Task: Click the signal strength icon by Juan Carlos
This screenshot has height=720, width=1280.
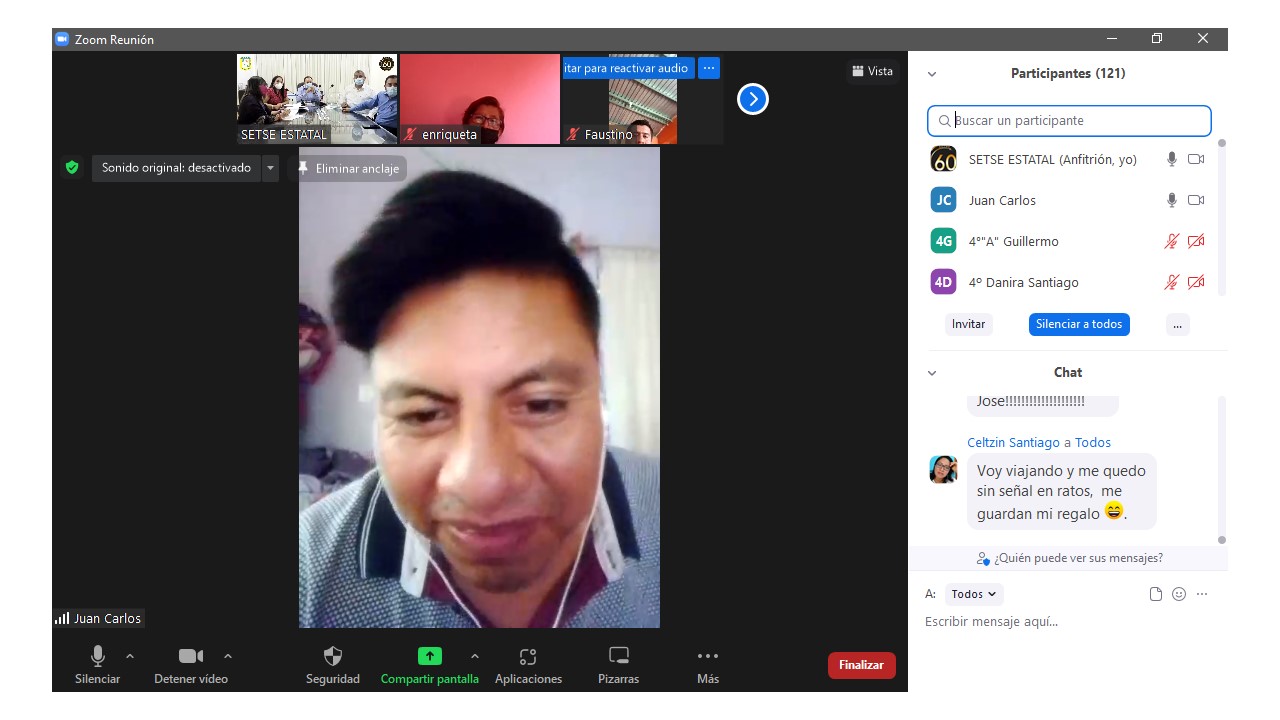Action: tap(62, 618)
